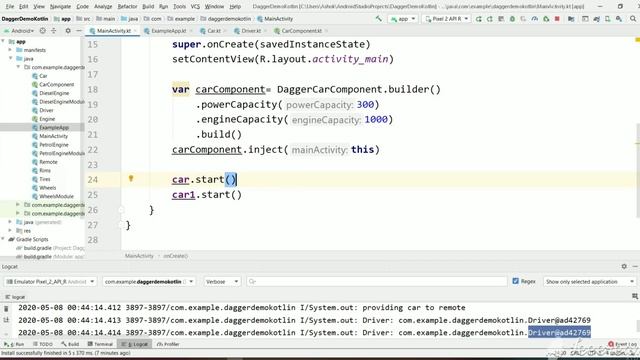Open the File menu
Screen dimensions: 640x360
coord(10,7)
